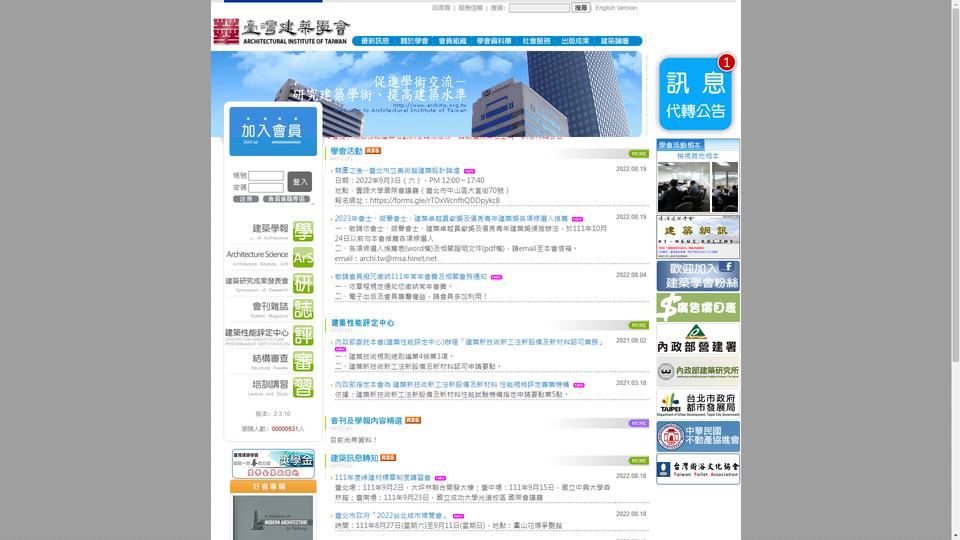Open the 內政部營建署 banner link
Screen dimensions: 960x540
point(698,339)
